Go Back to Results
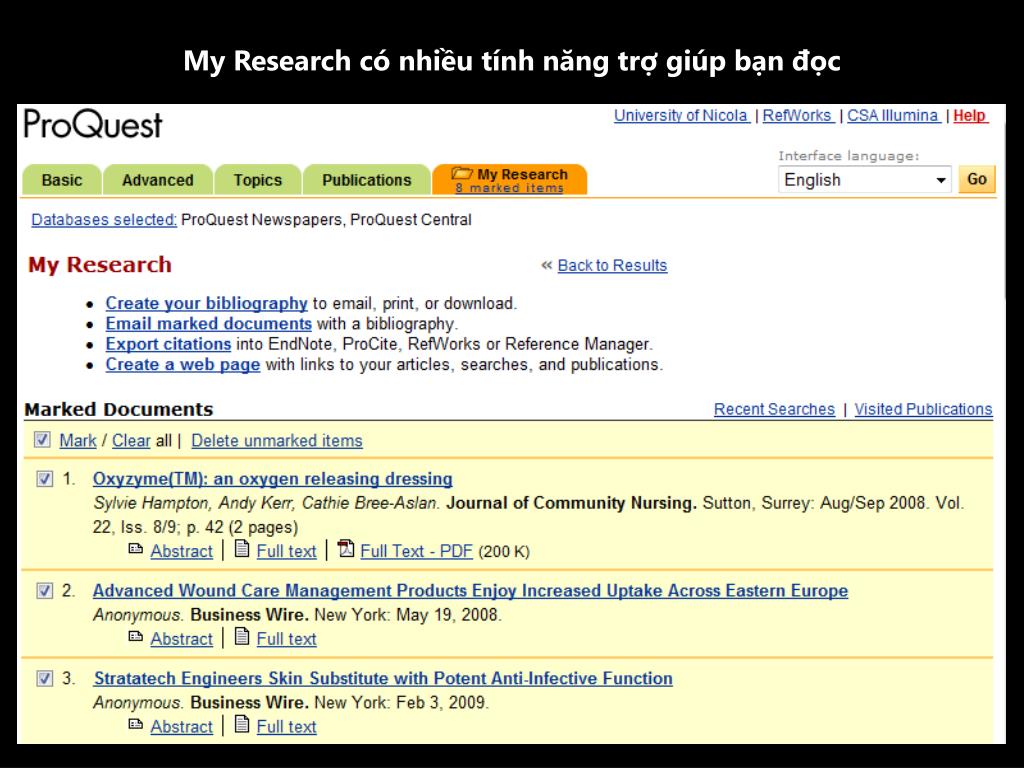This screenshot has height=768, width=1024. coord(613,266)
